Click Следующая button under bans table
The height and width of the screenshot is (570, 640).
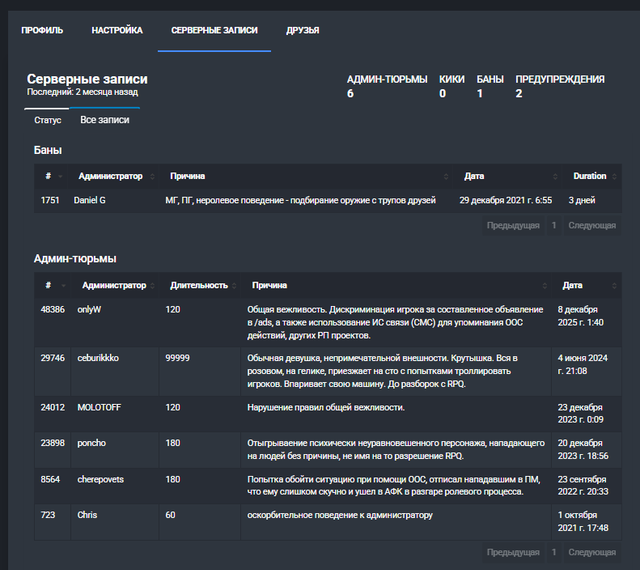coord(592,225)
